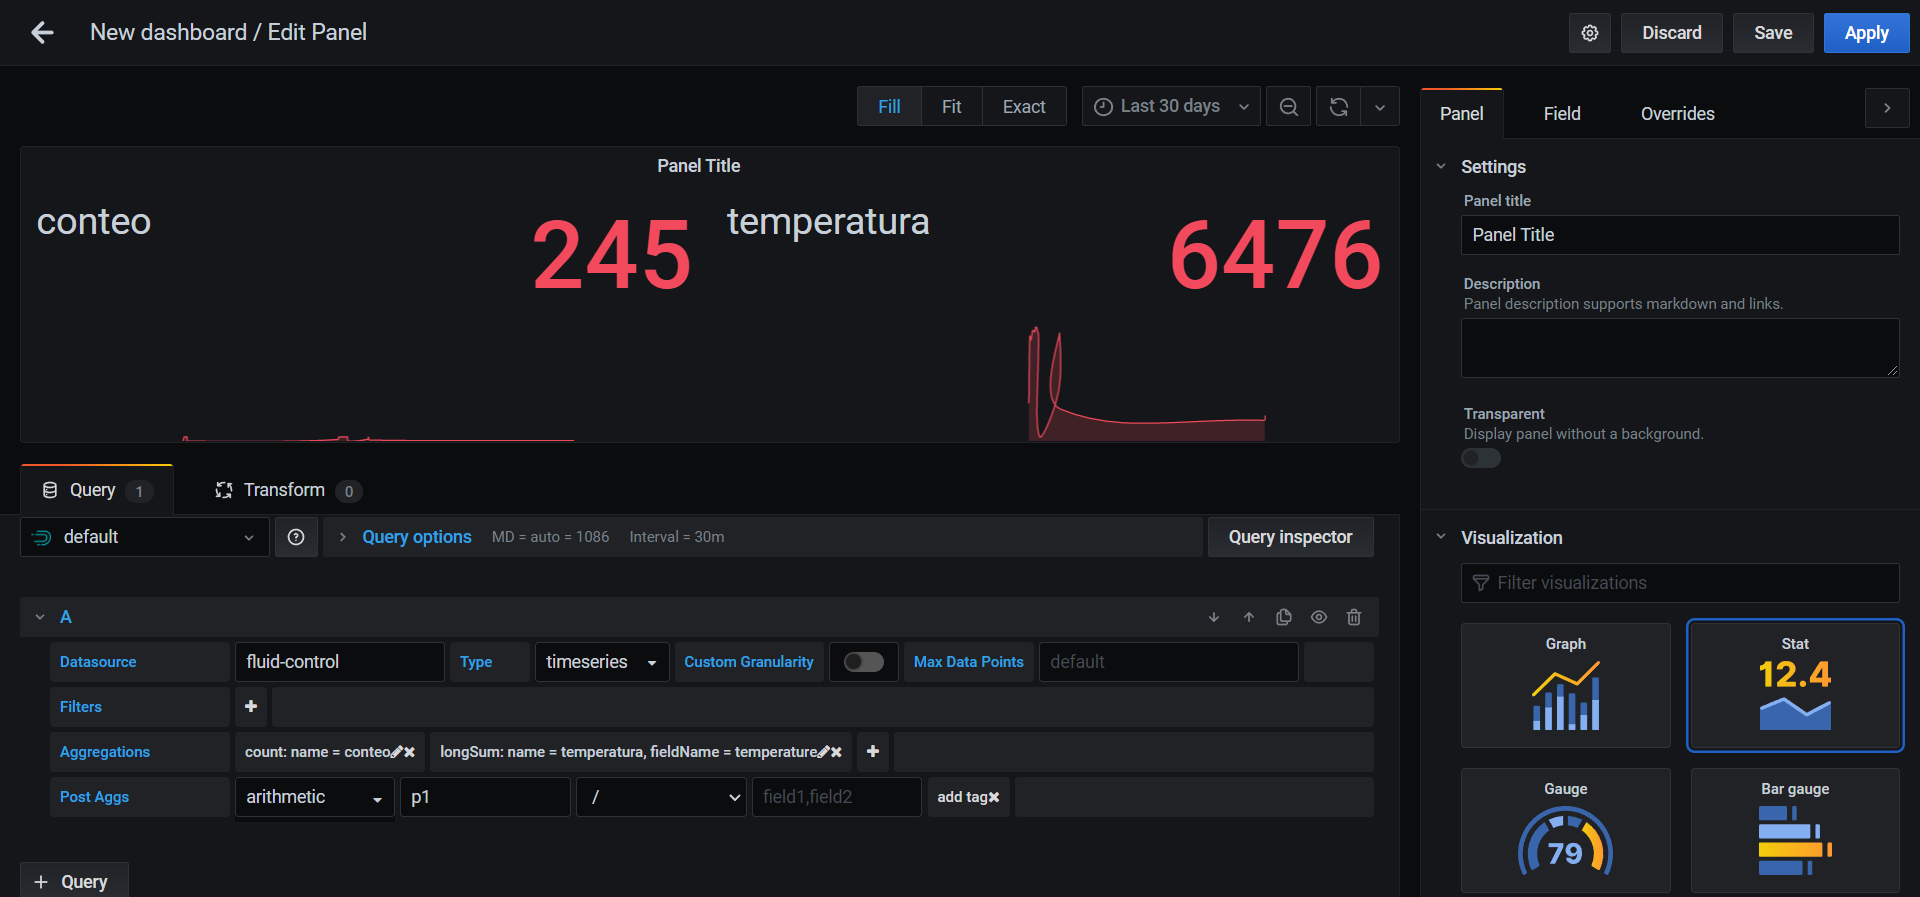This screenshot has width=1920, height=897.
Task: Select the Bar gauge visualization
Action: tap(1795, 830)
